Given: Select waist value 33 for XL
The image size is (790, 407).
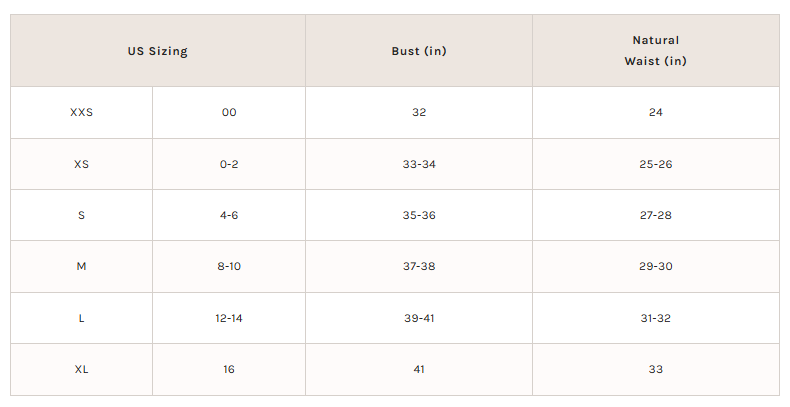Looking at the screenshot, I should pos(655,370).
